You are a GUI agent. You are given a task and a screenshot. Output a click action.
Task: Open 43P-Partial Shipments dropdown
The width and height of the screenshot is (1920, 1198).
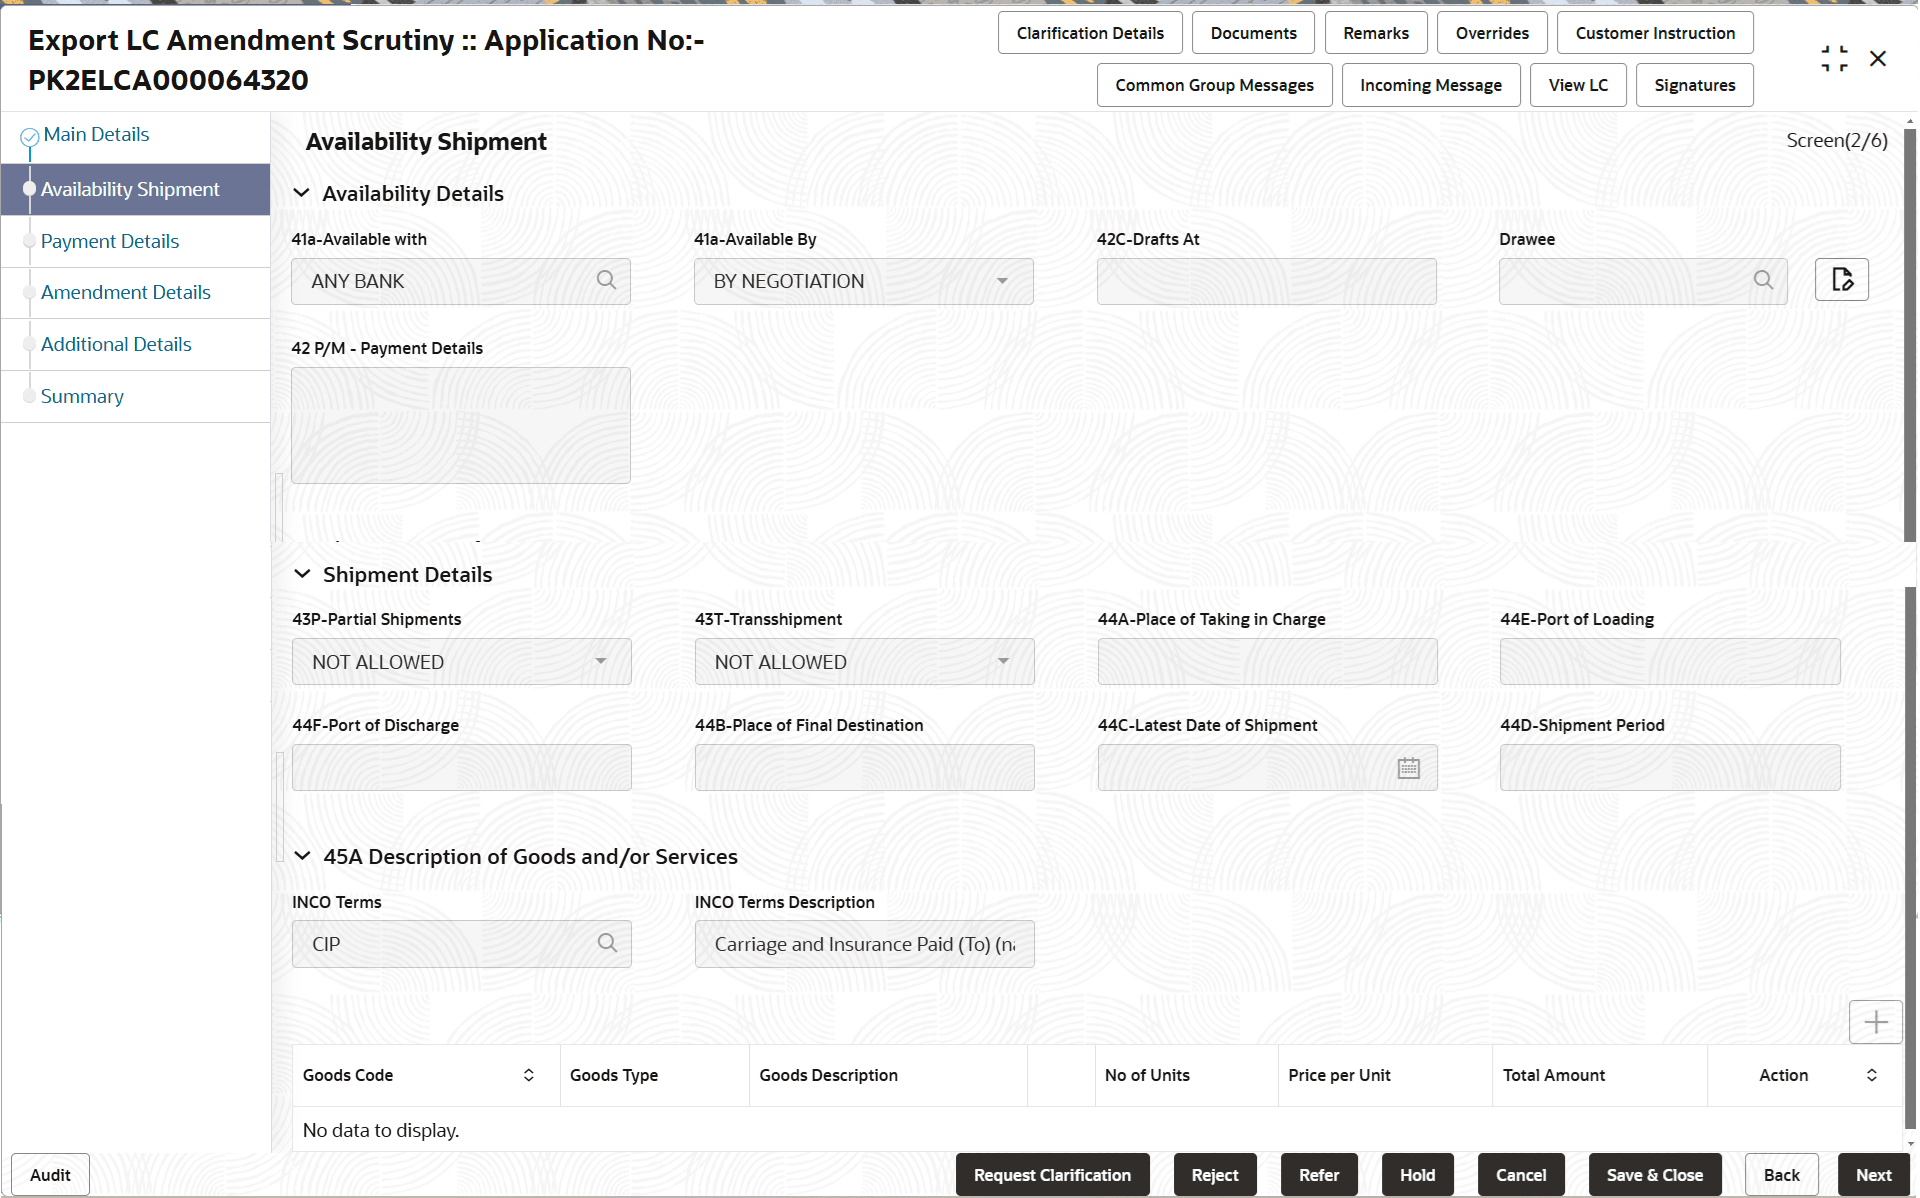(x=600, y=662)
